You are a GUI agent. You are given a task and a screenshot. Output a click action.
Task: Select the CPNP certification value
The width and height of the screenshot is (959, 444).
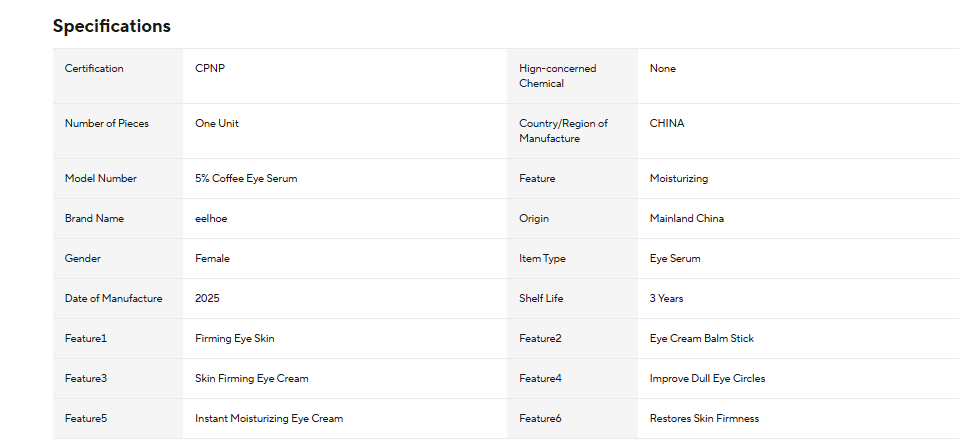click(x=210, y=68)
